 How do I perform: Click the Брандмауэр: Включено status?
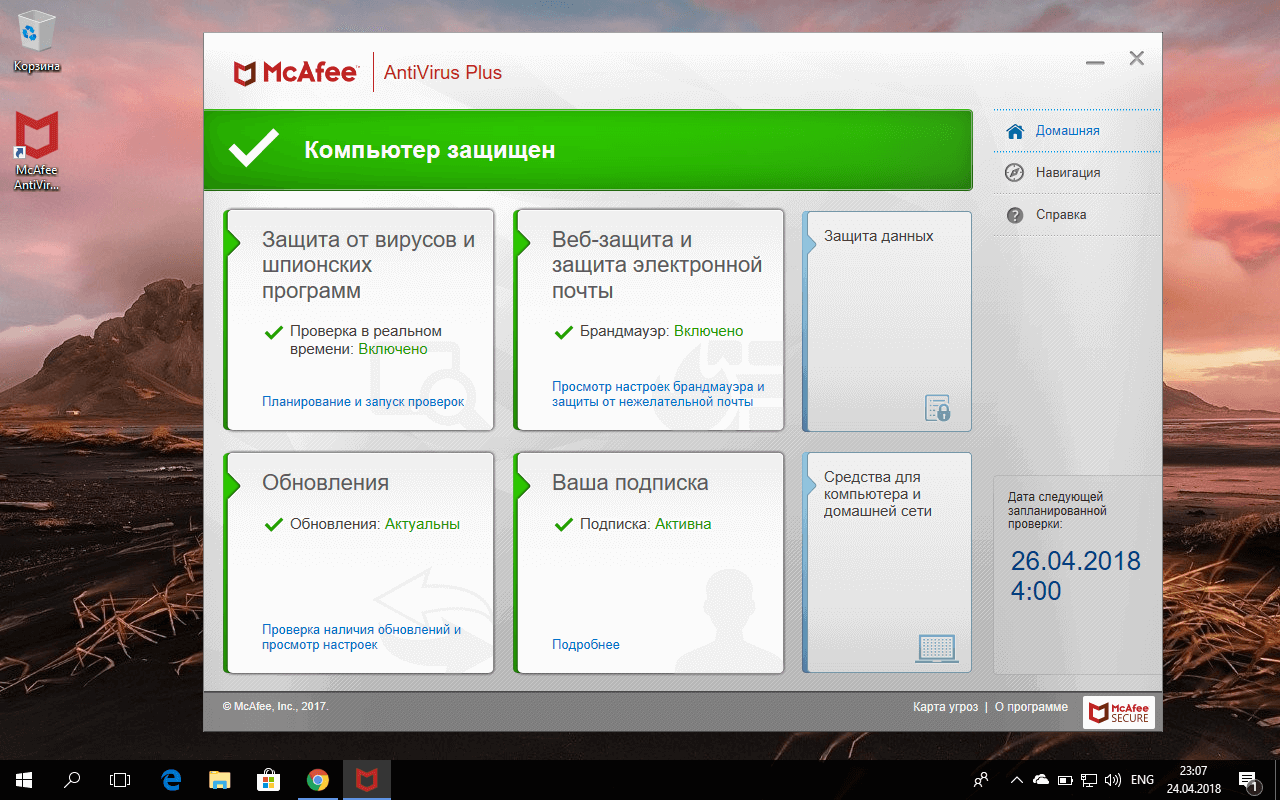pos(649,331)
